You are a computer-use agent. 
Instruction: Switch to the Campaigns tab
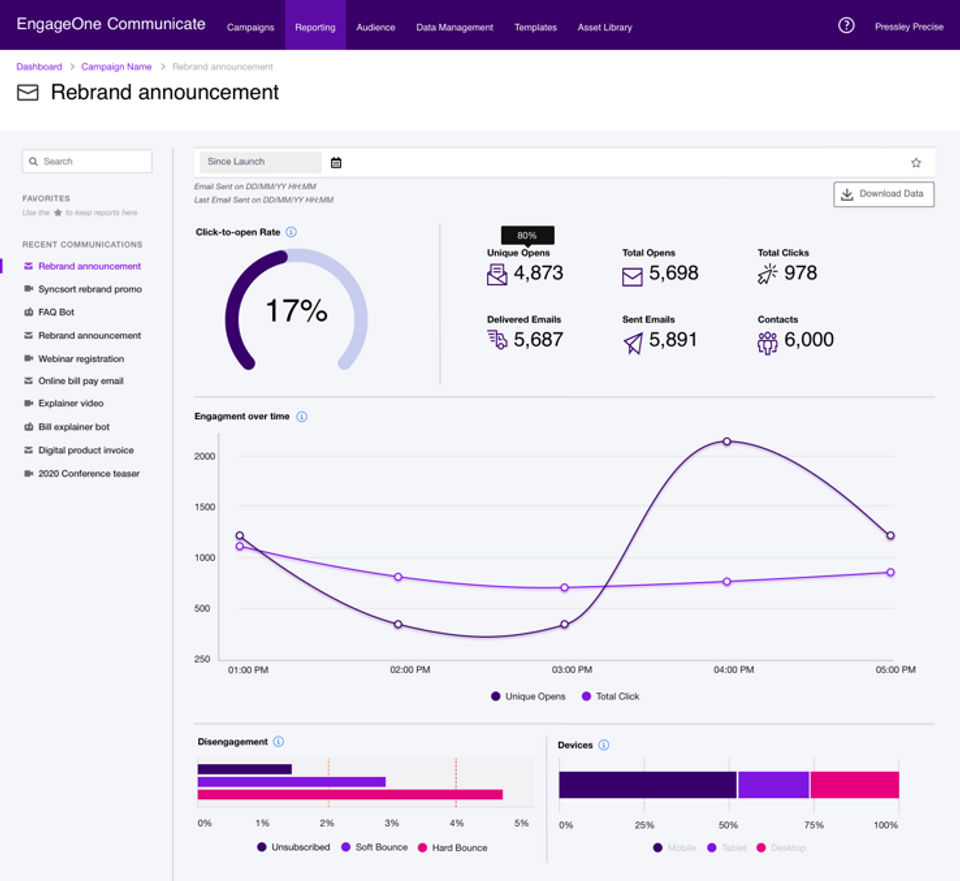click(x=250, y=27)
